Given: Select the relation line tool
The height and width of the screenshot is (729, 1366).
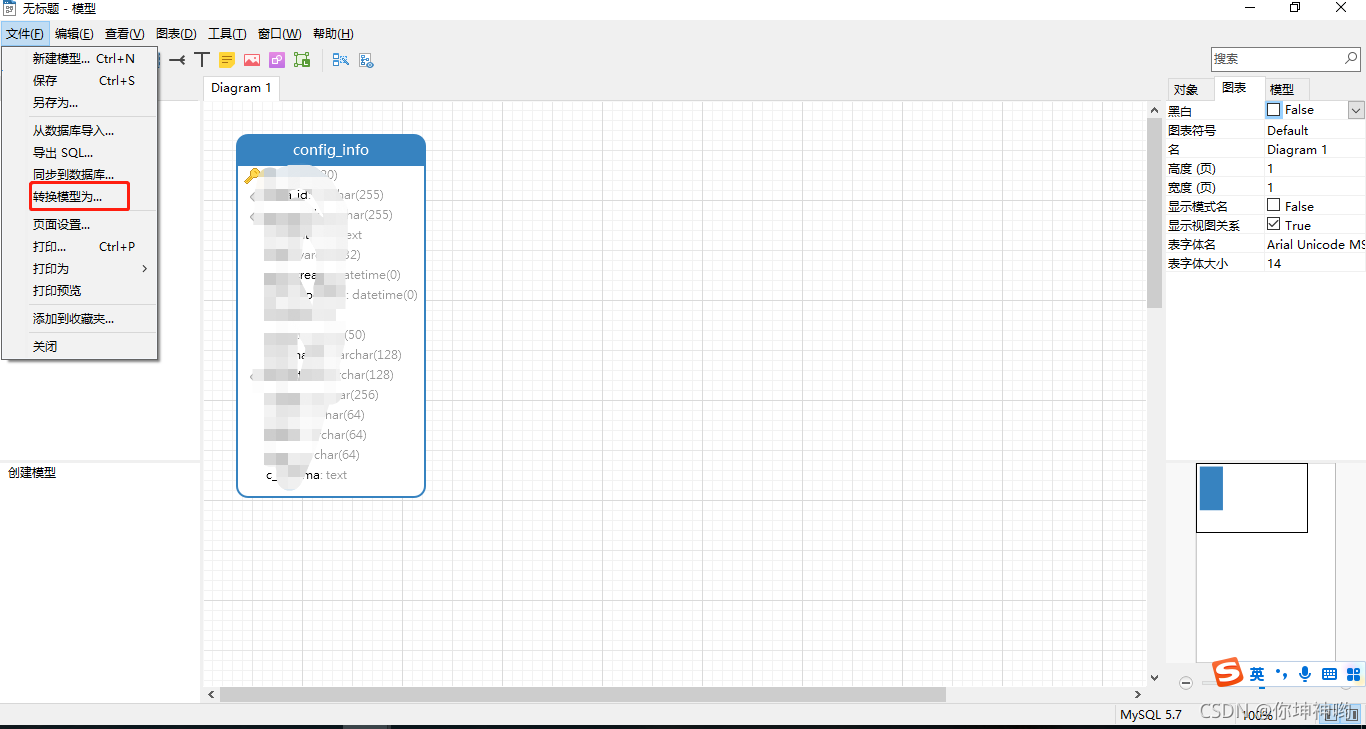Looking at the screenshot, I should [x=177, y=60].
